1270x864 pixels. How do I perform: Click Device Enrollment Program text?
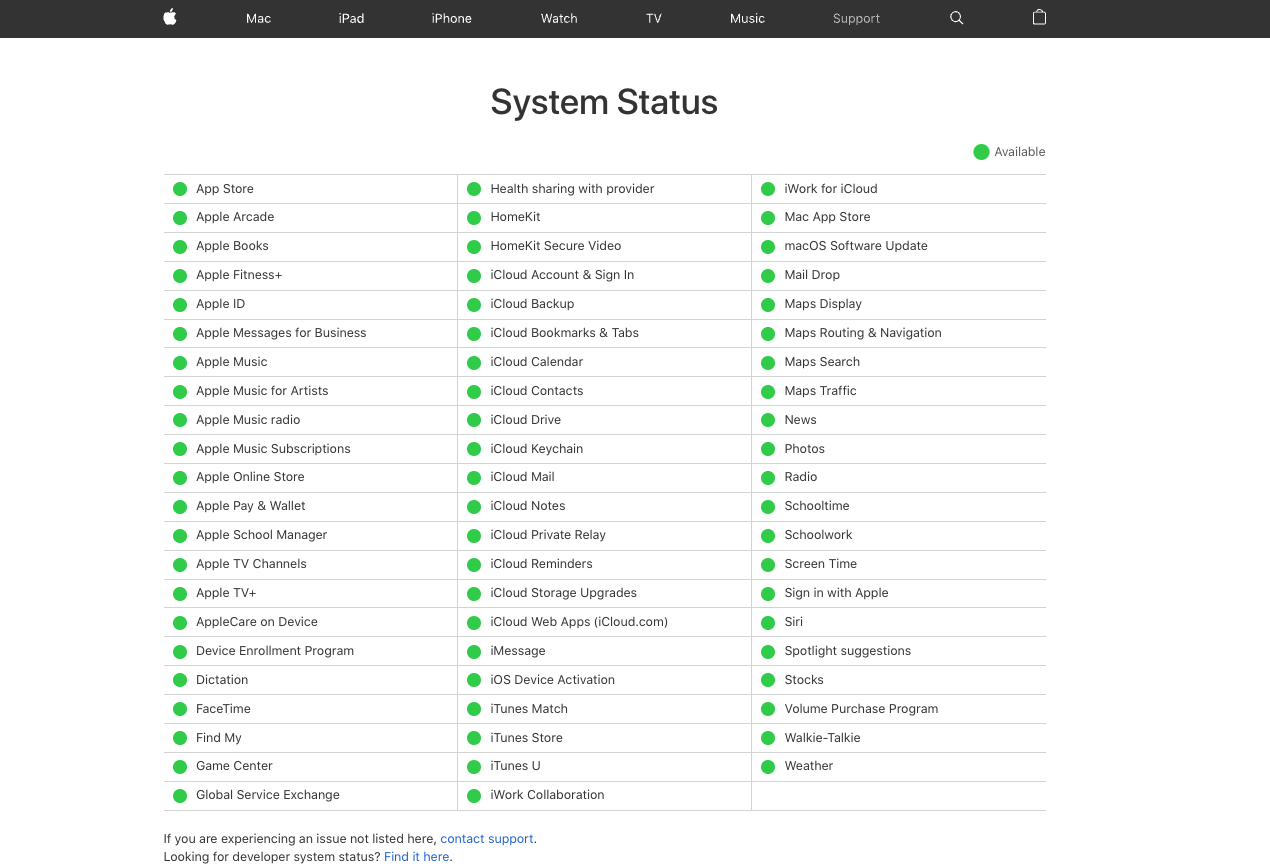(275, 651)
